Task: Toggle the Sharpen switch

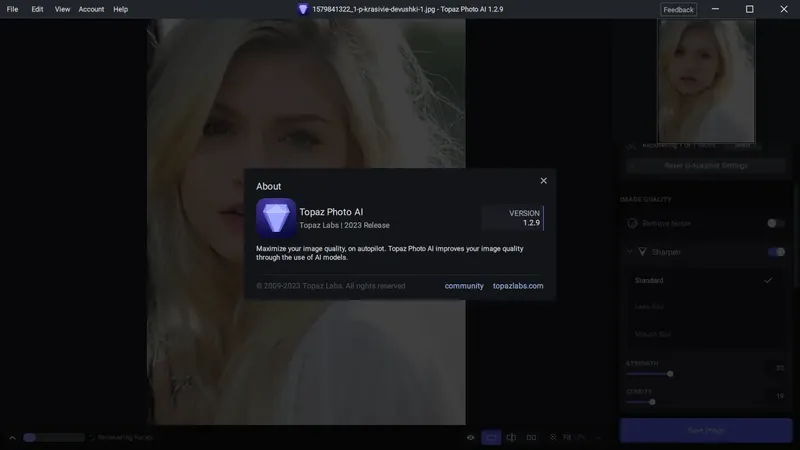Action: click(x=777, y=252)
